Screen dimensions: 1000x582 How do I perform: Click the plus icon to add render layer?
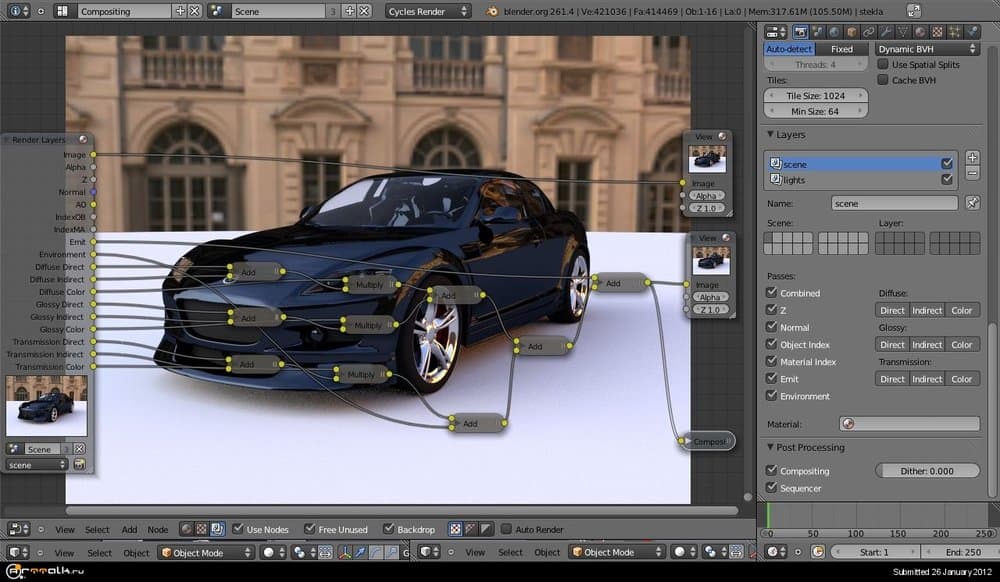973,158
